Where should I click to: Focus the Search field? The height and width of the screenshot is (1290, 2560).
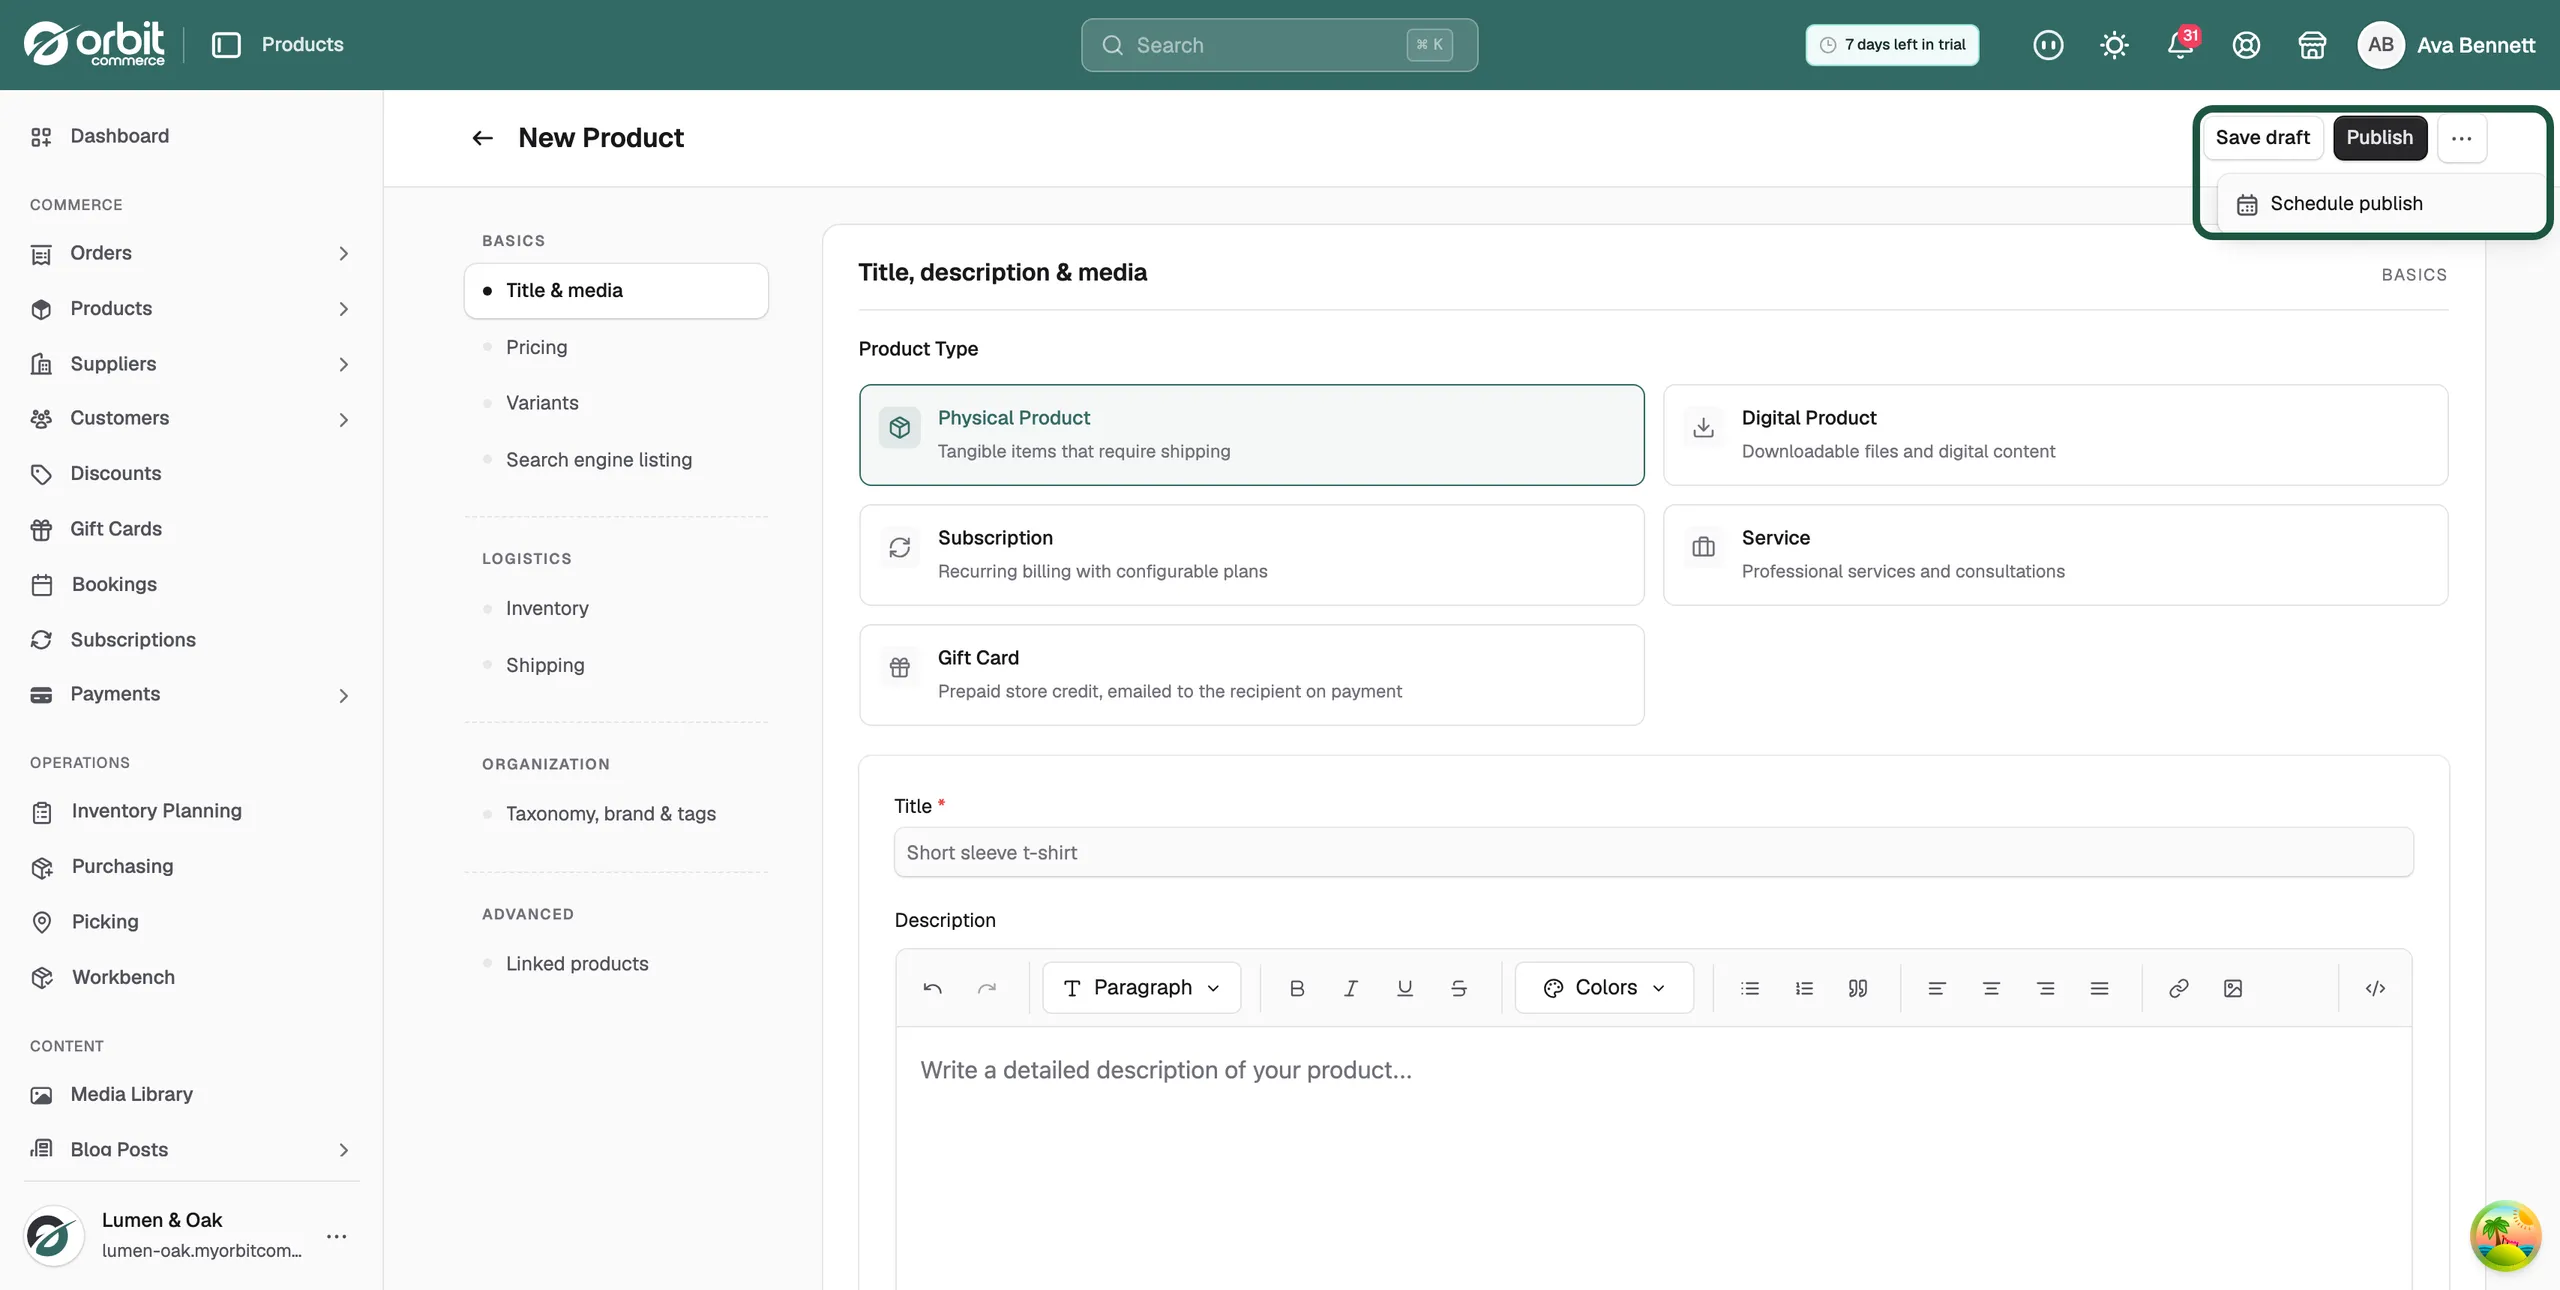pyautogui.click(x=1279, y=45)
